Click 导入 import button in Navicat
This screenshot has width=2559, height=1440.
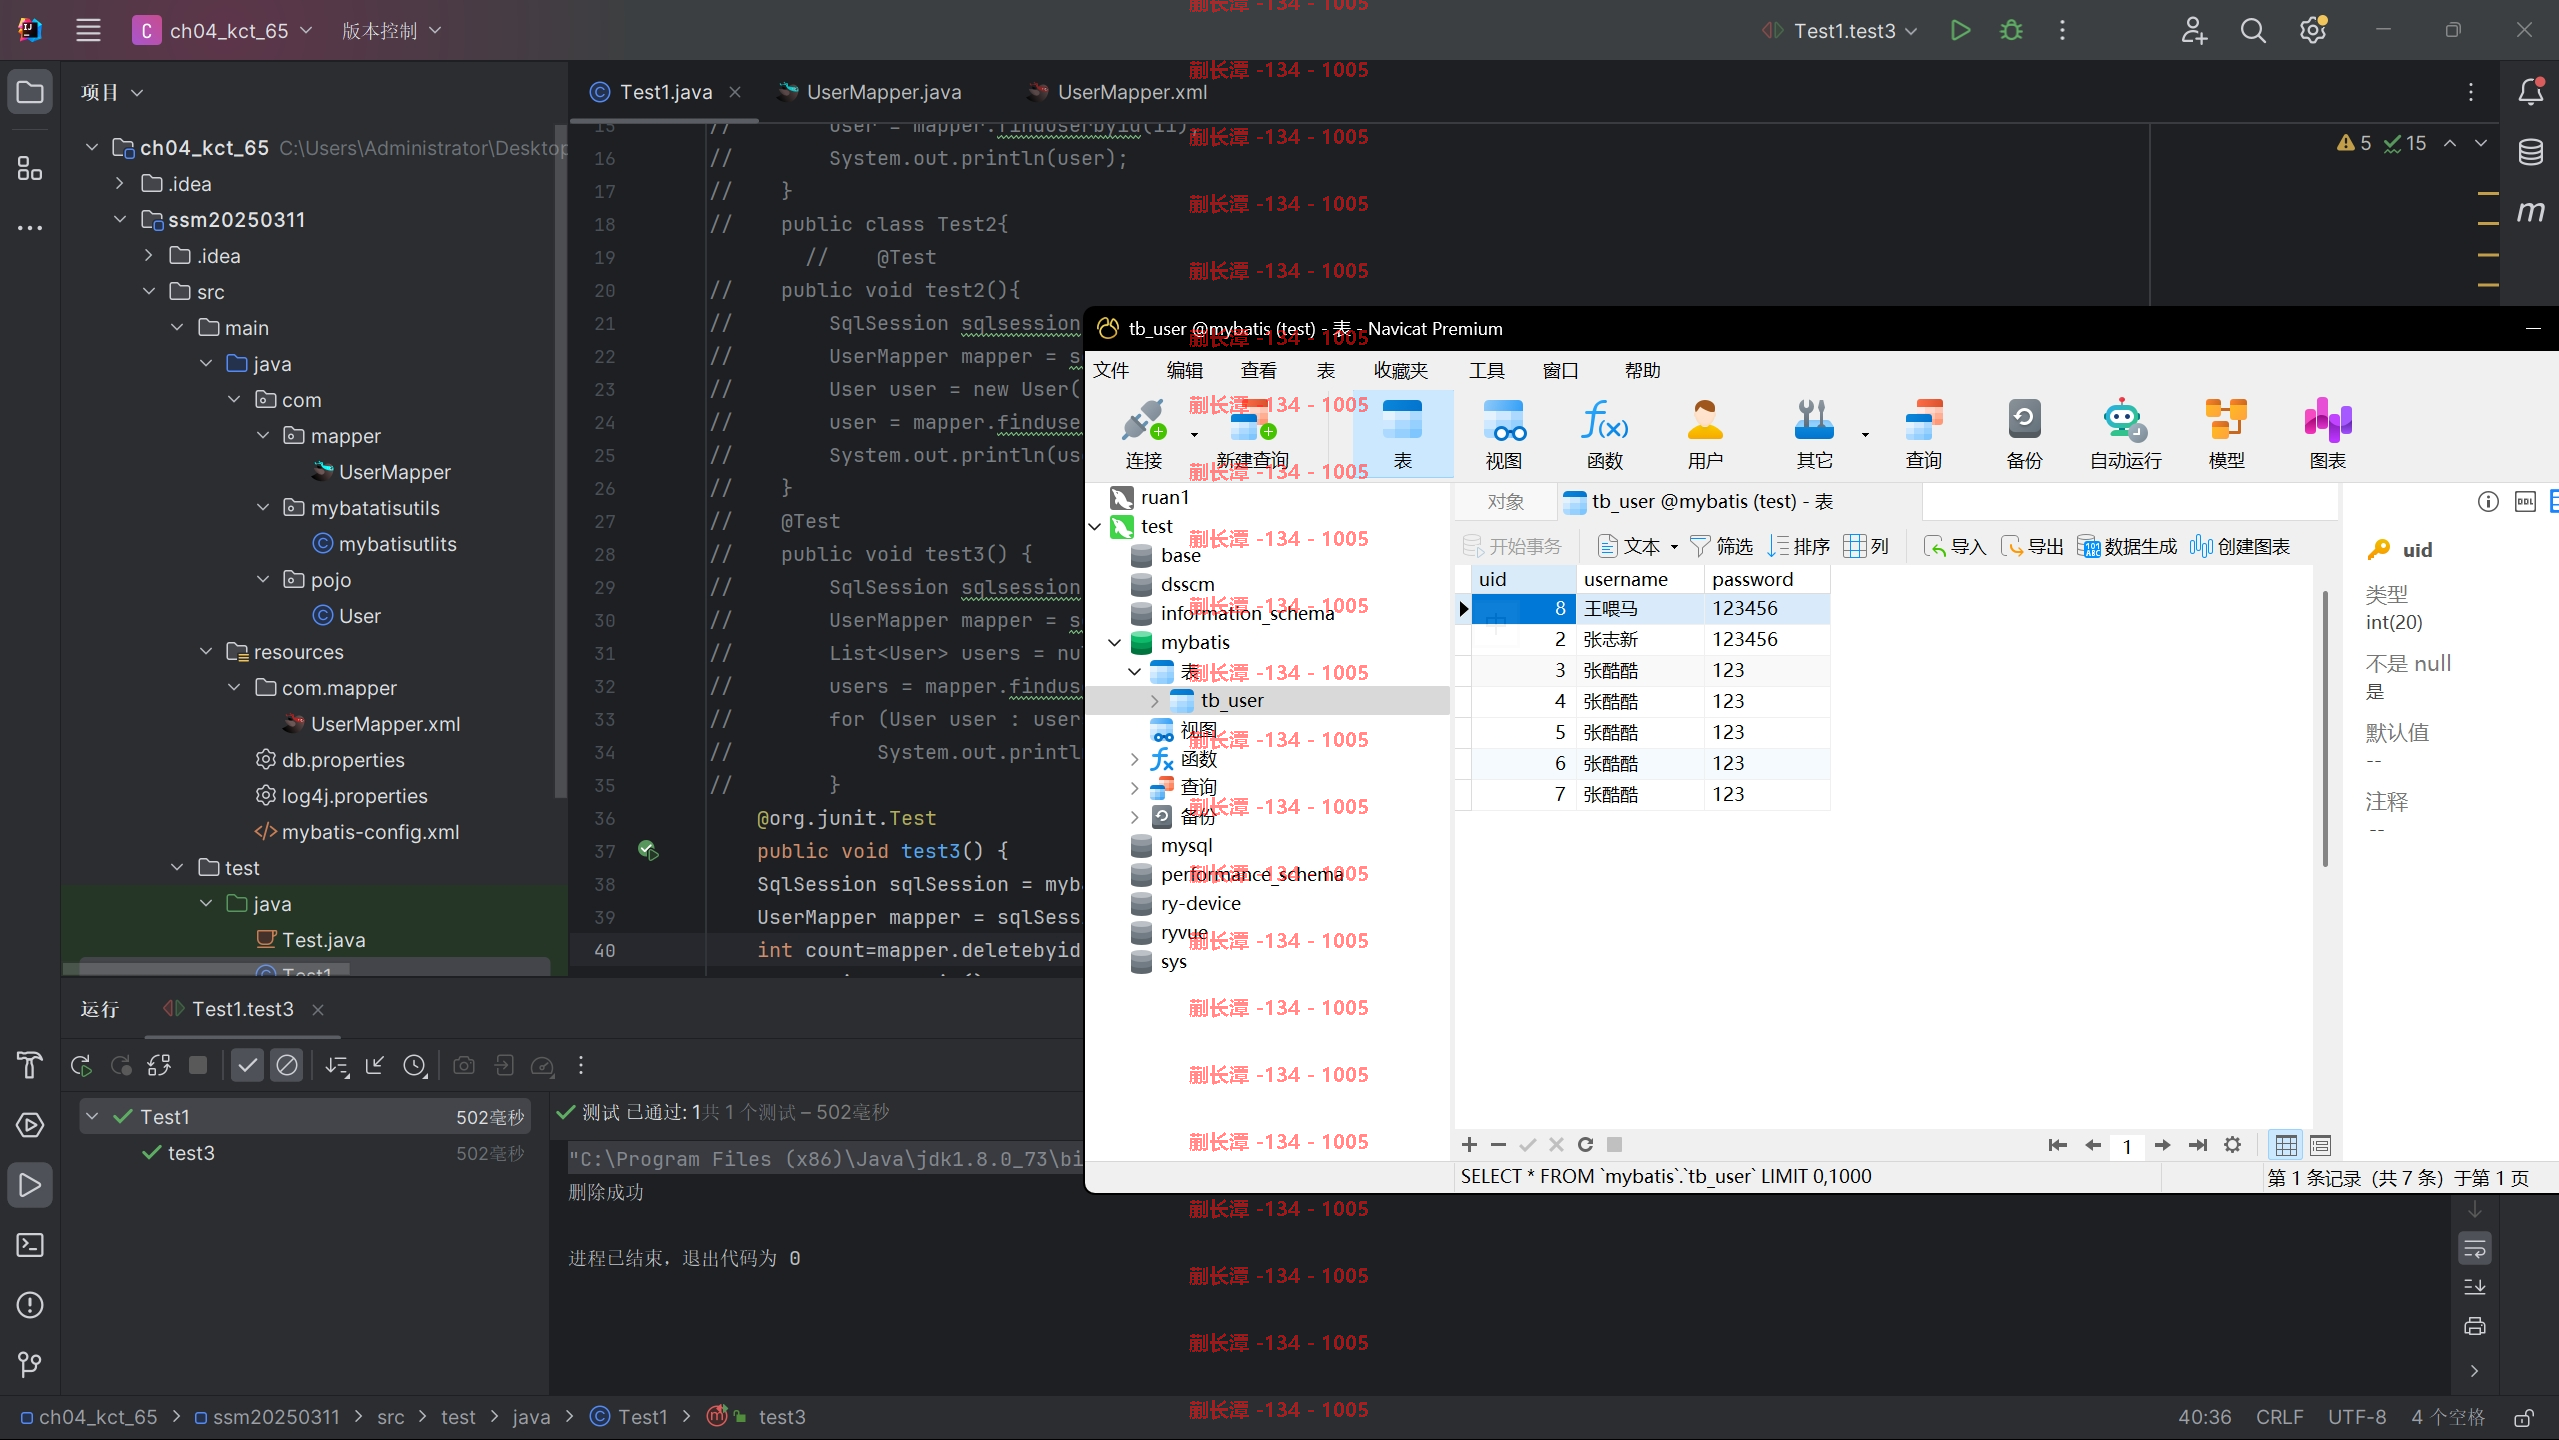point(1955,547)
